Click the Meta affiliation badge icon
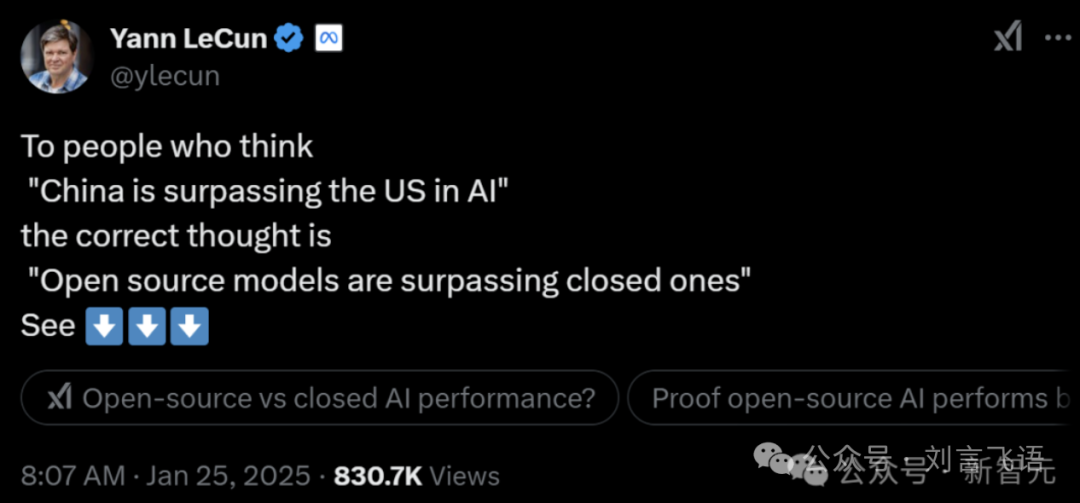 tap(329, 40)
